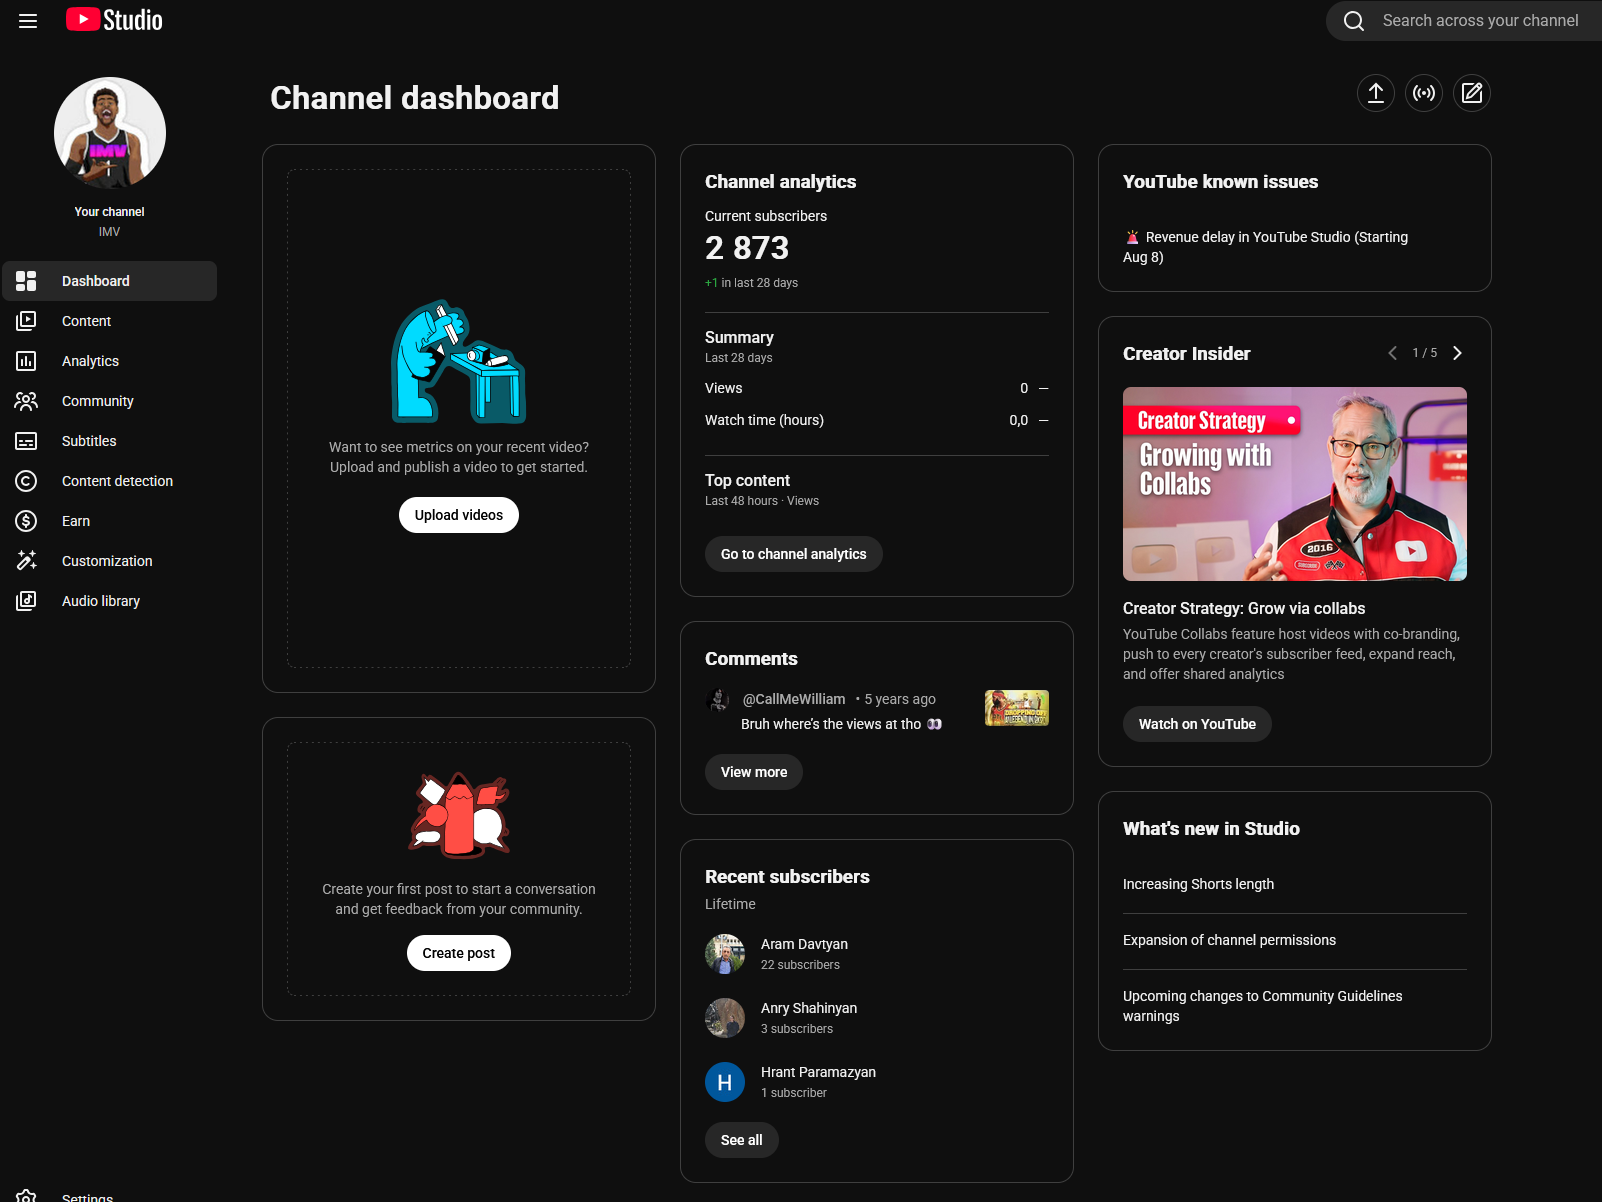
Task: Click the Content detection copyright icon
Action: pyautogui.click(x=26, y=481)
